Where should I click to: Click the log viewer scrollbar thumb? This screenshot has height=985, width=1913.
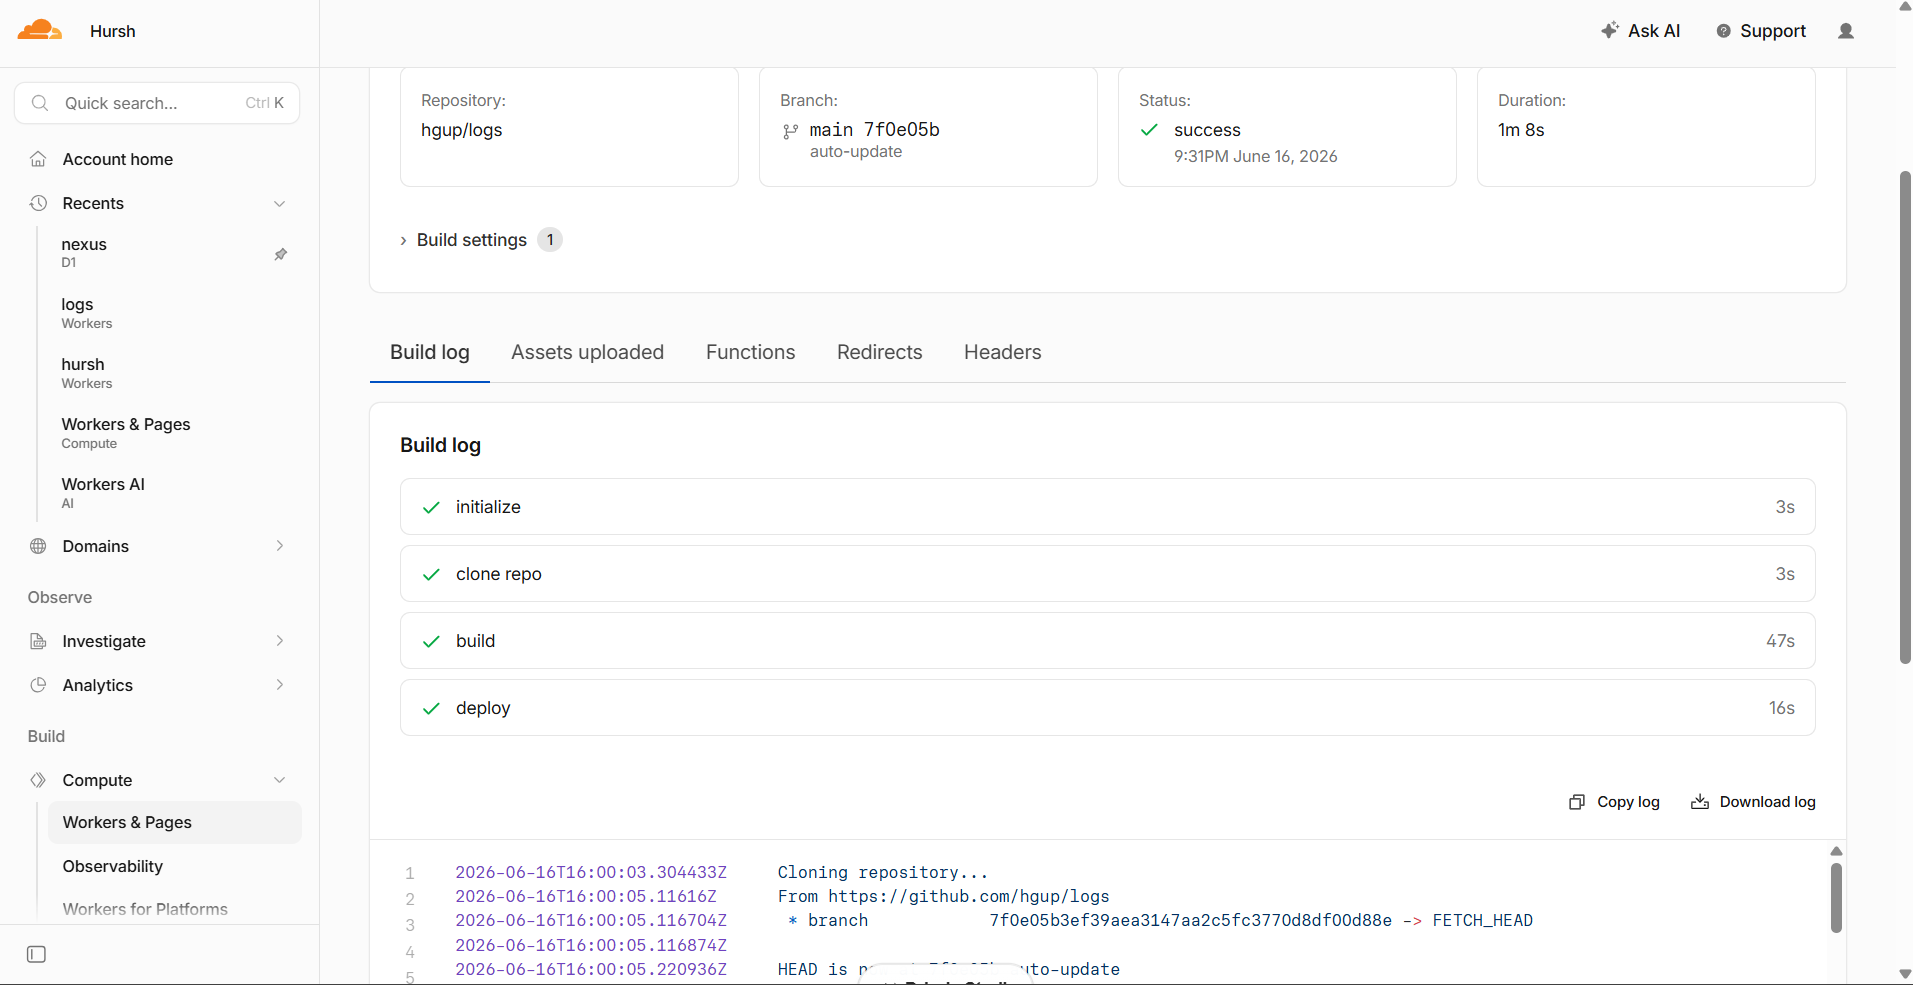[x=1836, y=898]
